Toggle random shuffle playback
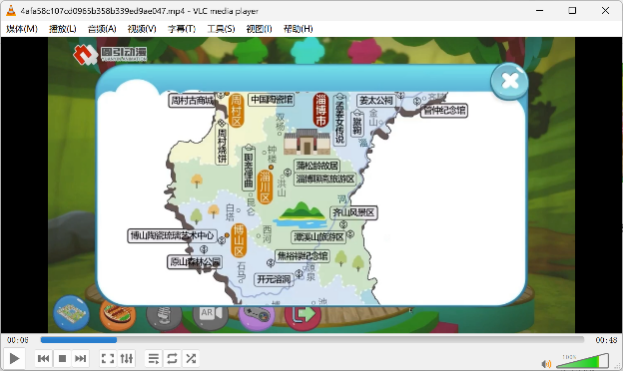 tap(191, 358)
